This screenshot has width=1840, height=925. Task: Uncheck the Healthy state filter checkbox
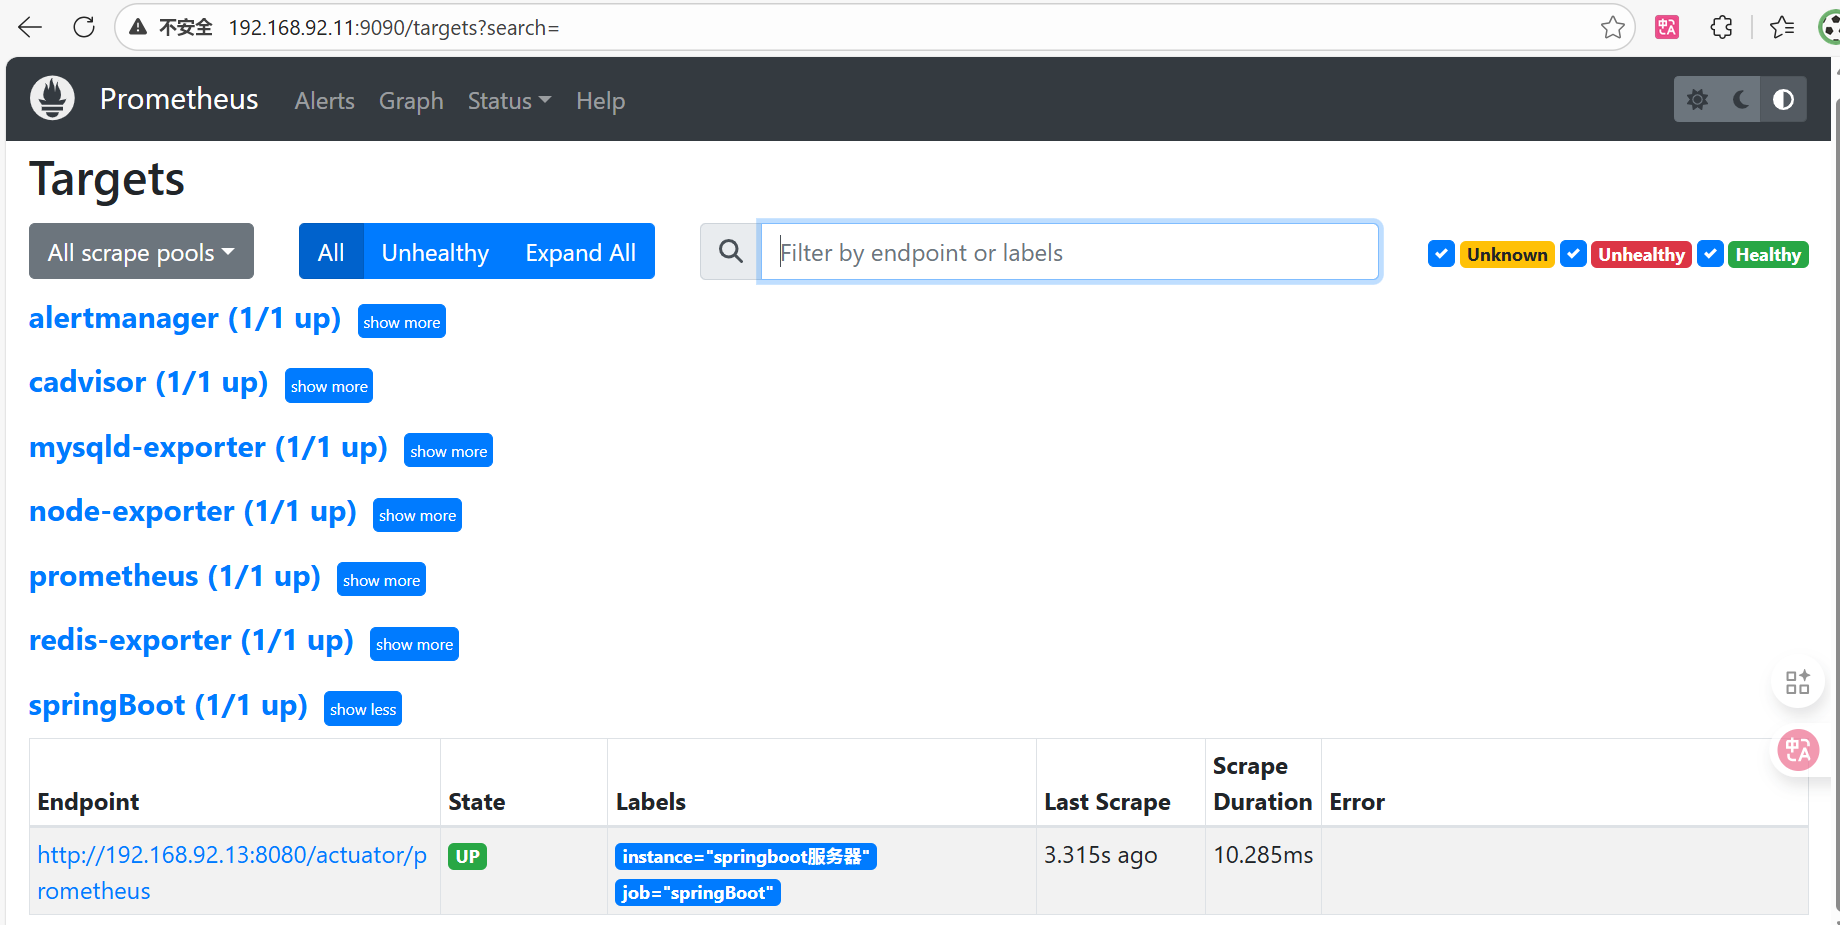tap(1710, 254)
